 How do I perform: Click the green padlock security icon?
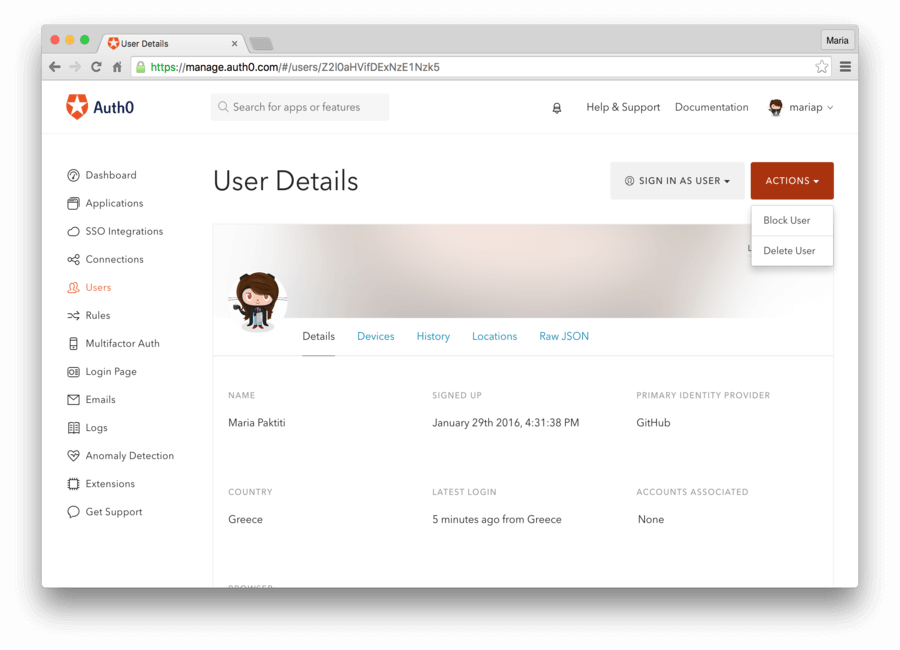(141, 67)
